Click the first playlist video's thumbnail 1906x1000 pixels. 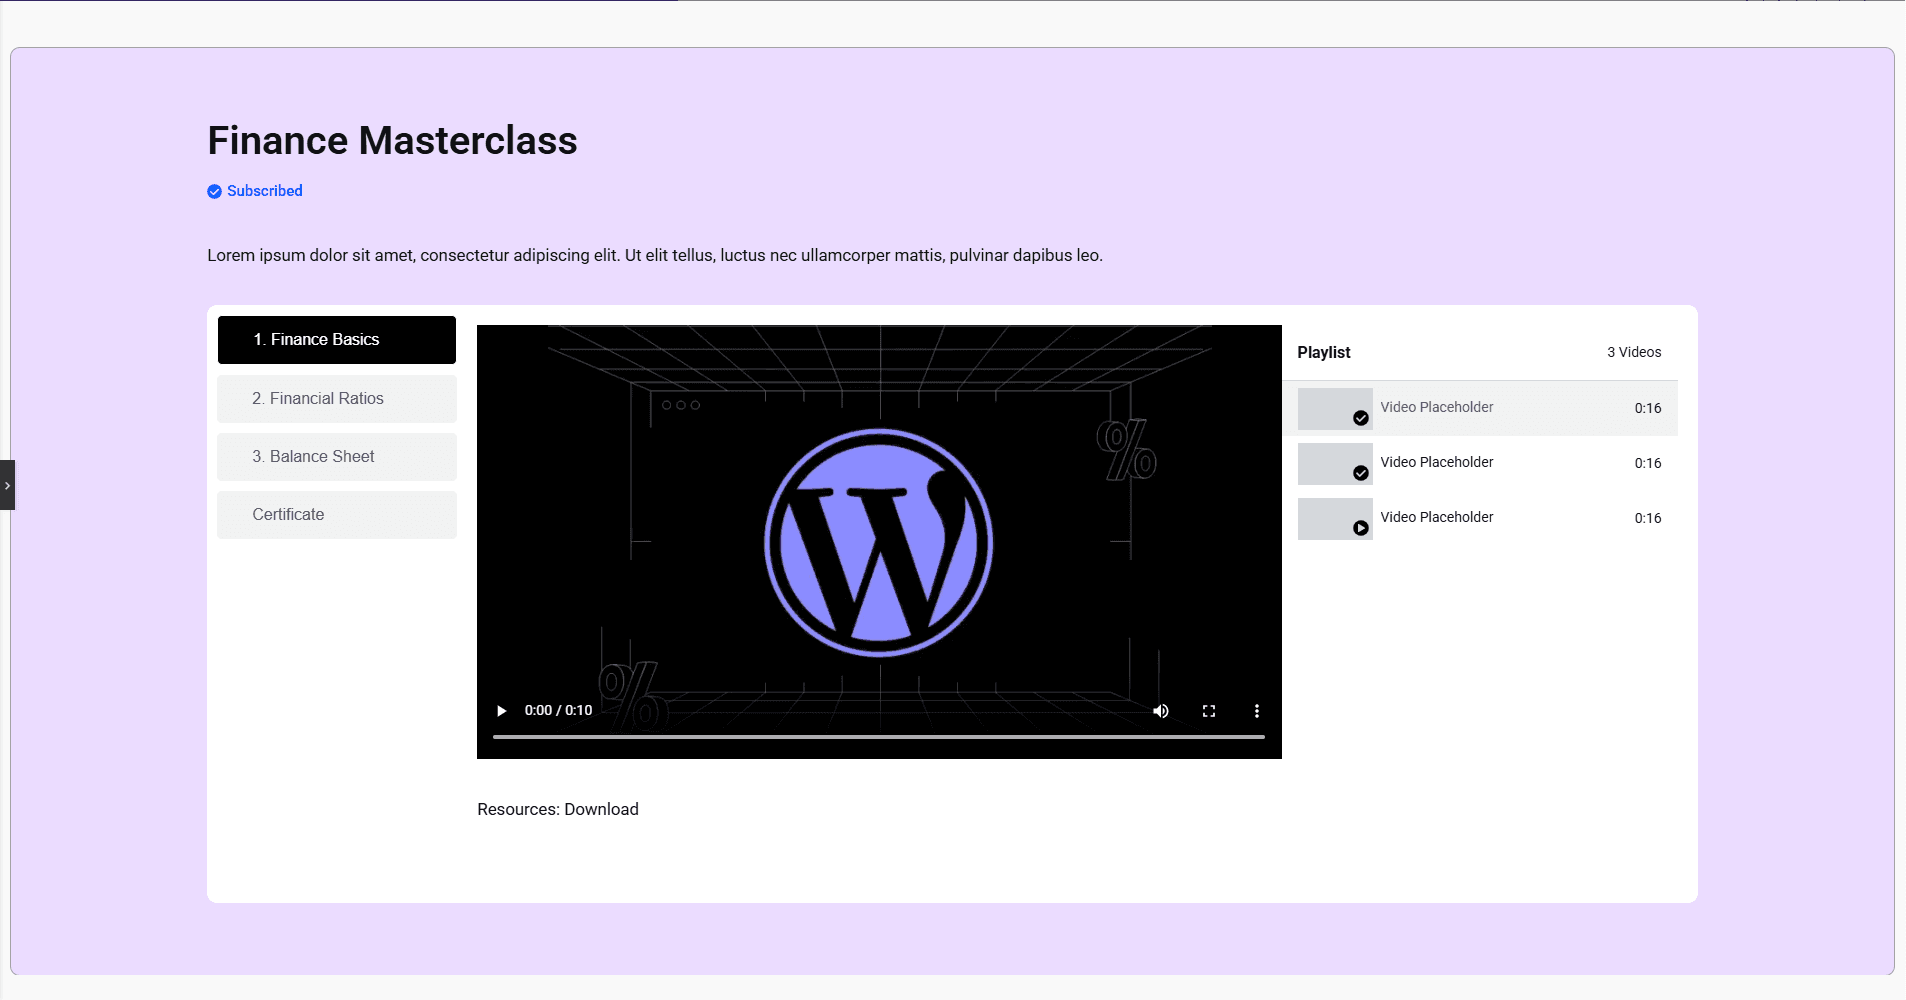[x=1335, y=409]
